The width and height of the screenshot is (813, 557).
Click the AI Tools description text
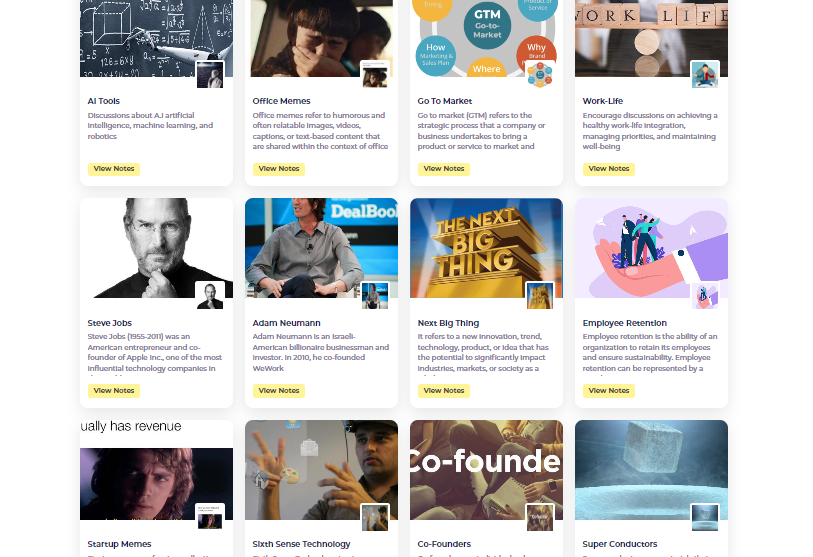[150, 126]
